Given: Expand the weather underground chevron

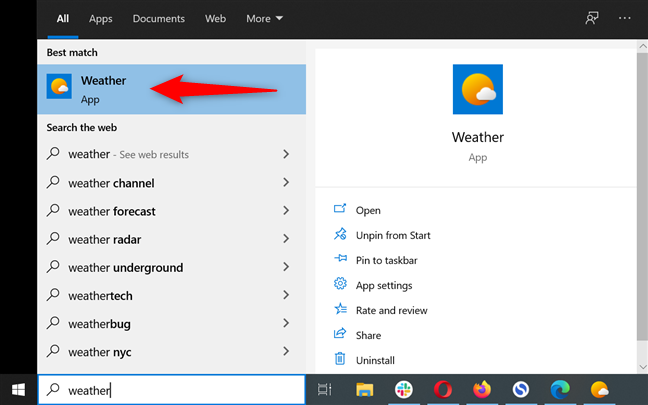Looking at the screenshot, I should tap(286, 267).
